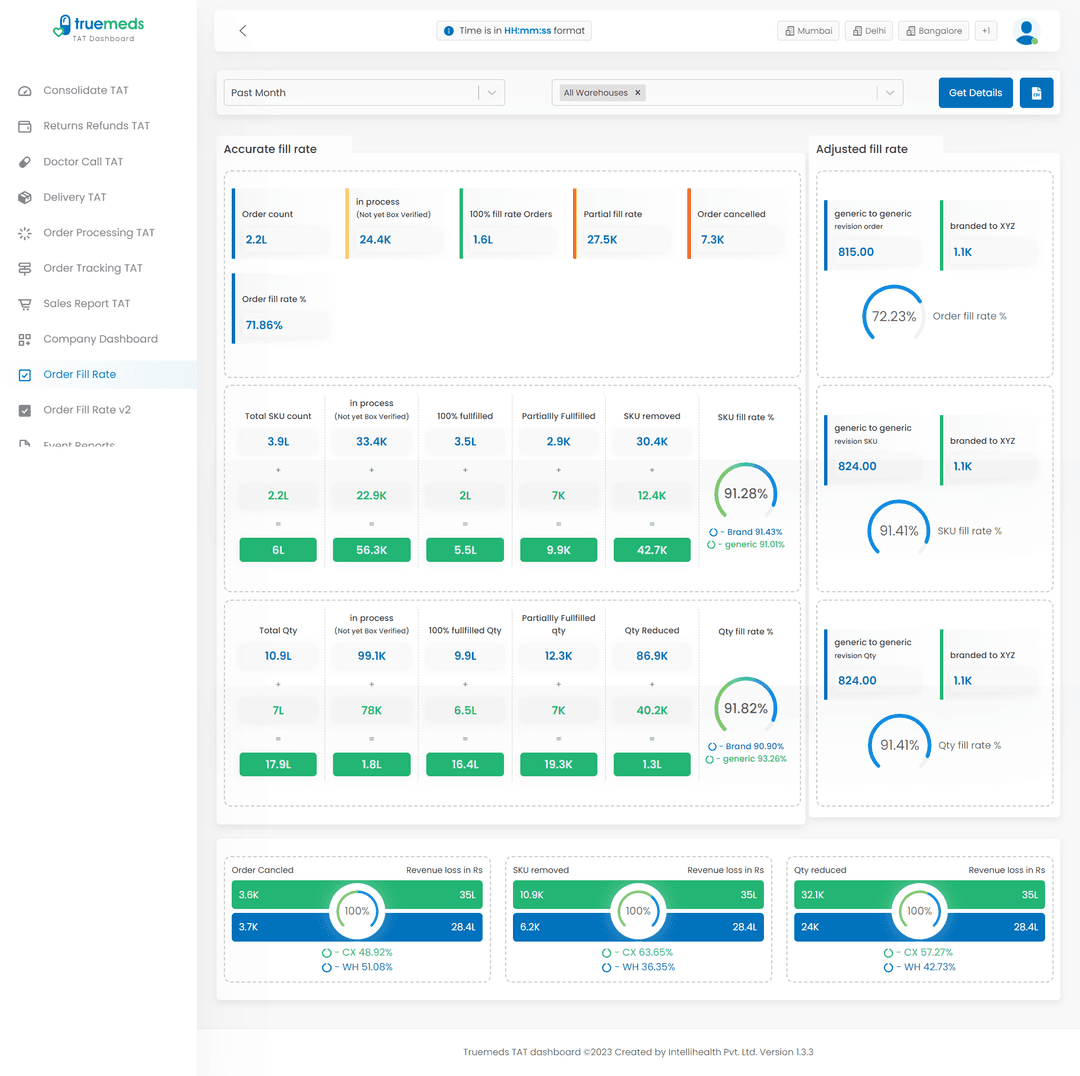Click the Get Details button
This screenshot has height=1076, width=1080.
point(975,92)
